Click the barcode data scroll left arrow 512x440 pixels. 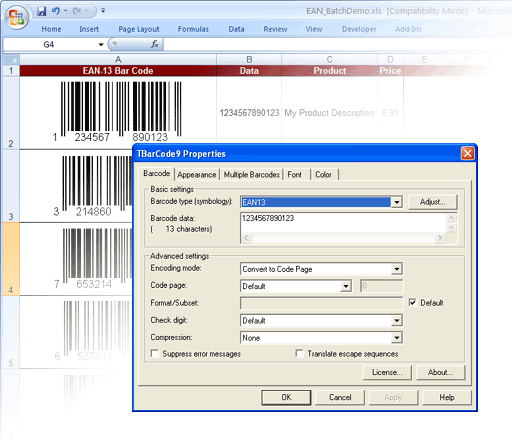point(246,238)
